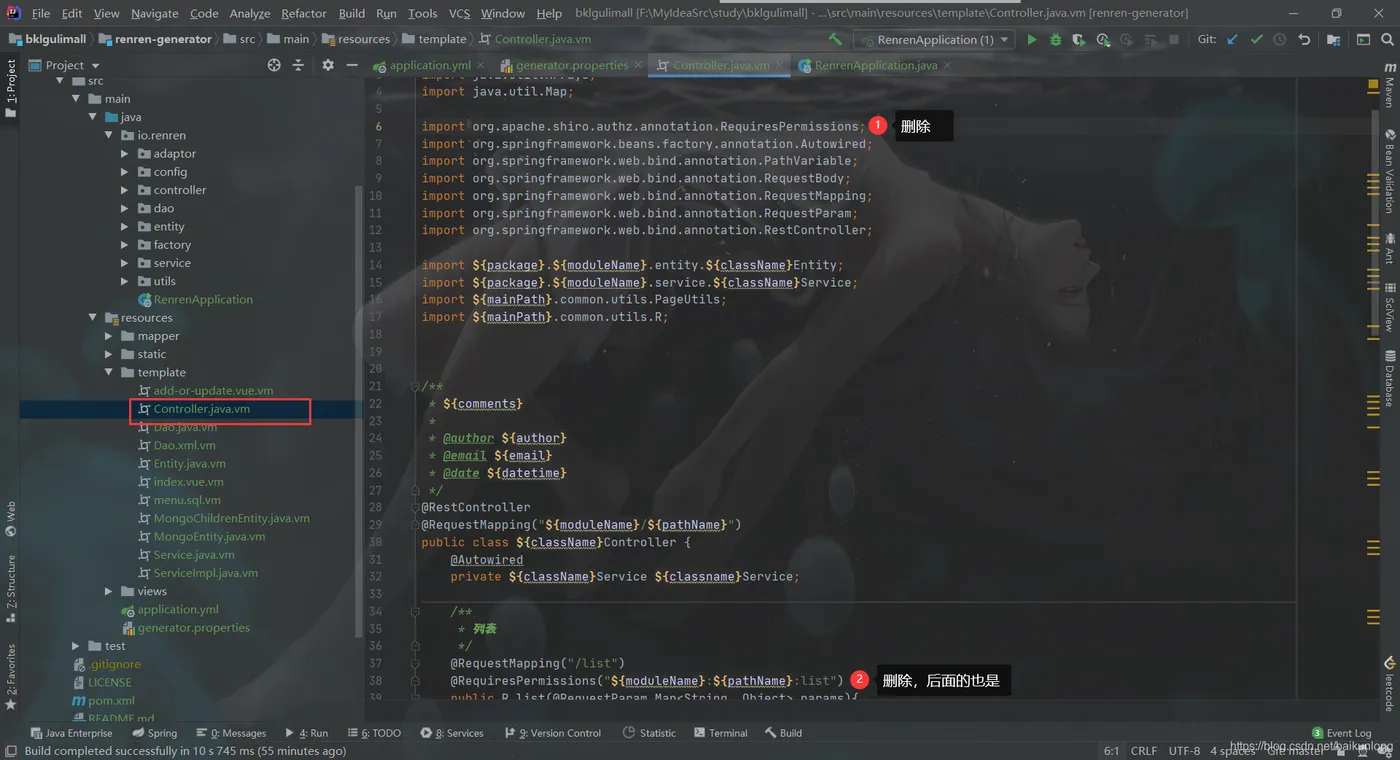Click the renren-generator breadcrumb
This screenshot has width=1400, height=760.
156,39
